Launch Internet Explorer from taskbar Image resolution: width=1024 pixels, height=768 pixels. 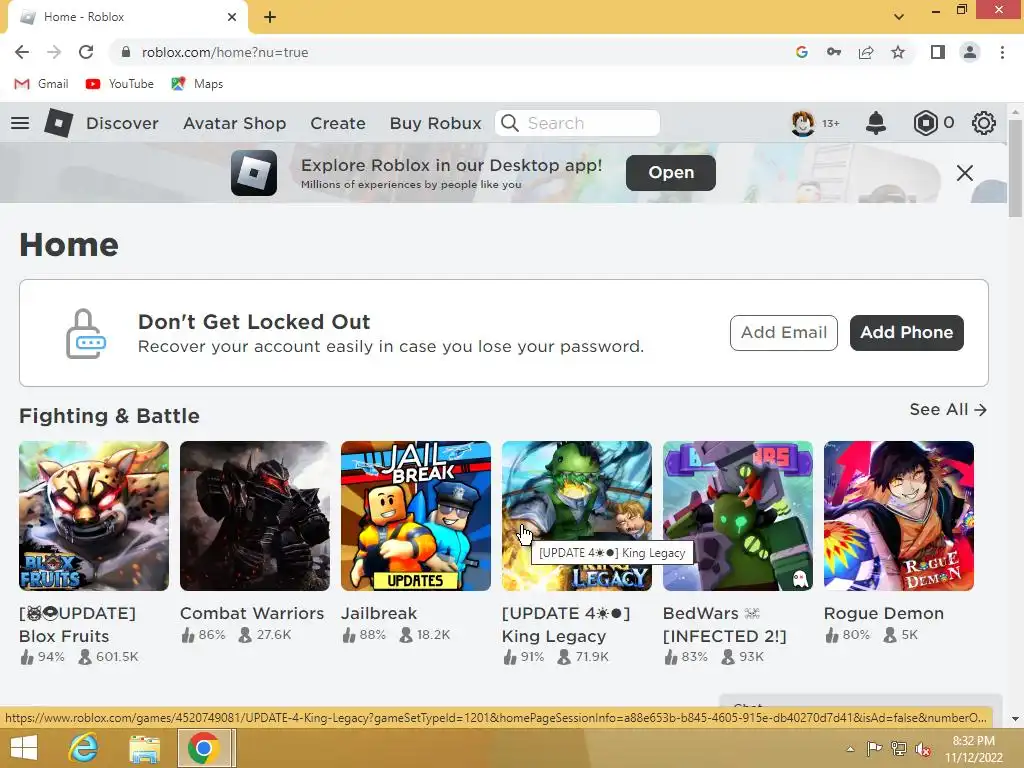pyautogui.click(x=84, y=748)
